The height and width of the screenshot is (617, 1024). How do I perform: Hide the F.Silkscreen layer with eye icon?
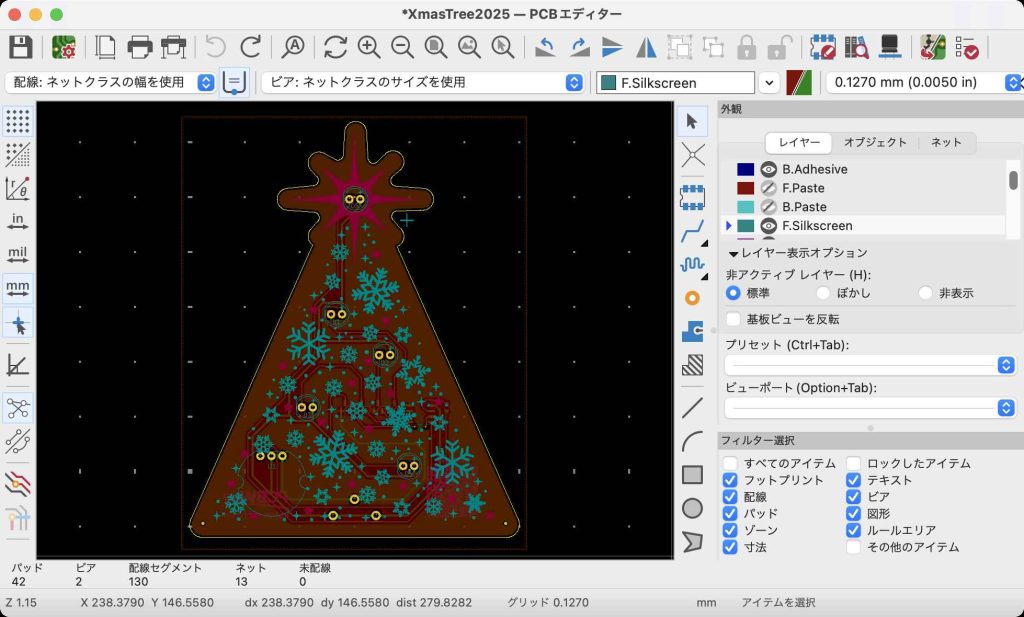[769, 226]
